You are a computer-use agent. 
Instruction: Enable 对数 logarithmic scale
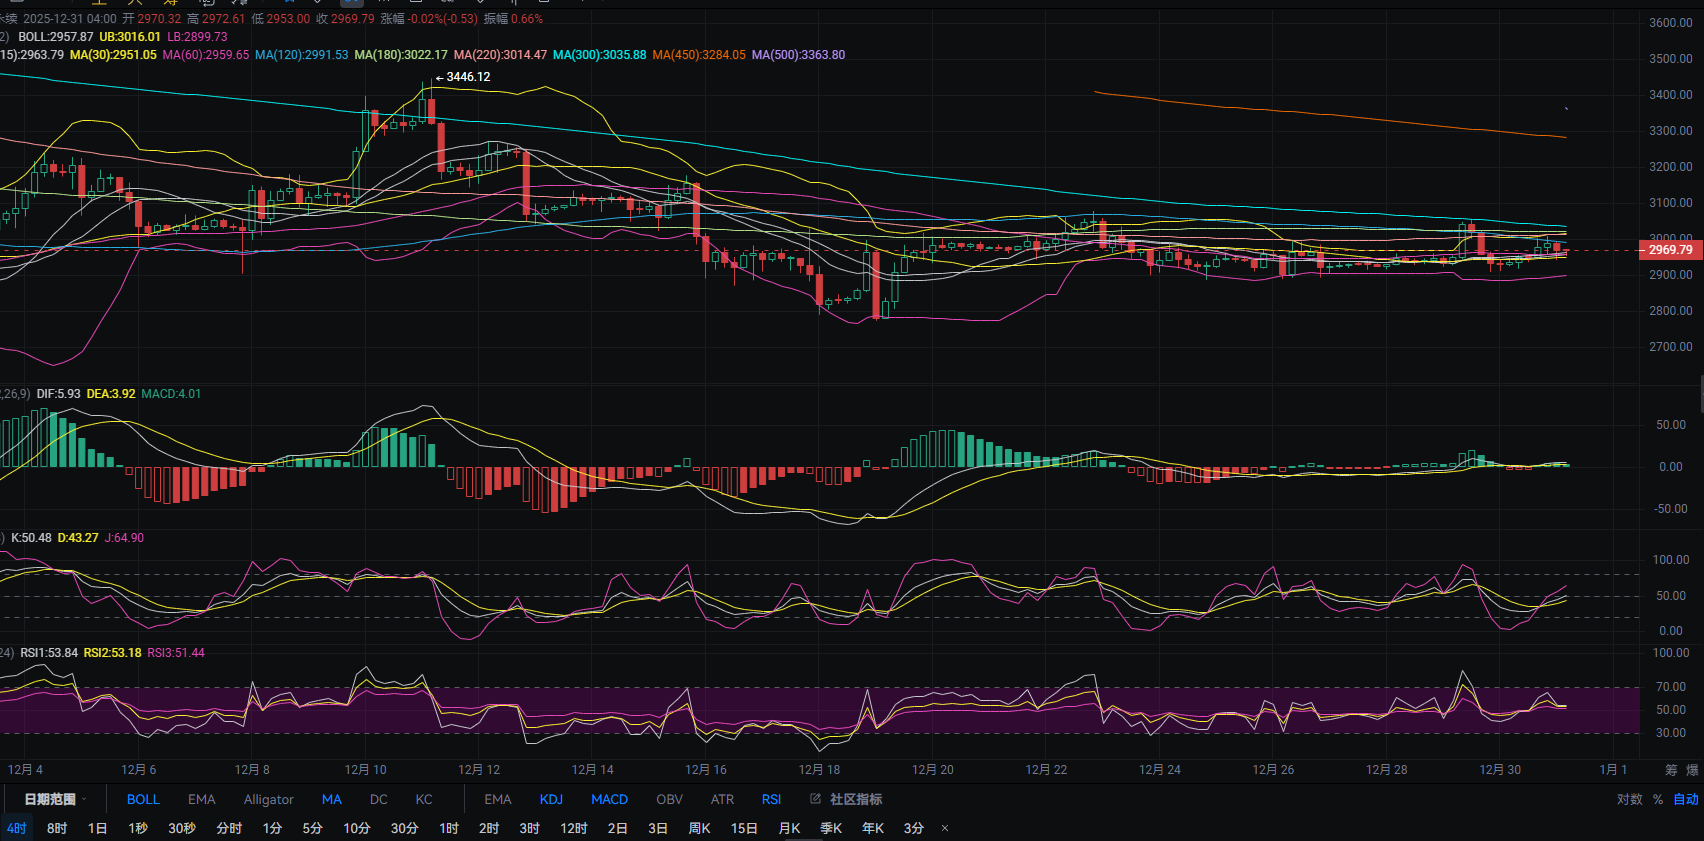1629,799
